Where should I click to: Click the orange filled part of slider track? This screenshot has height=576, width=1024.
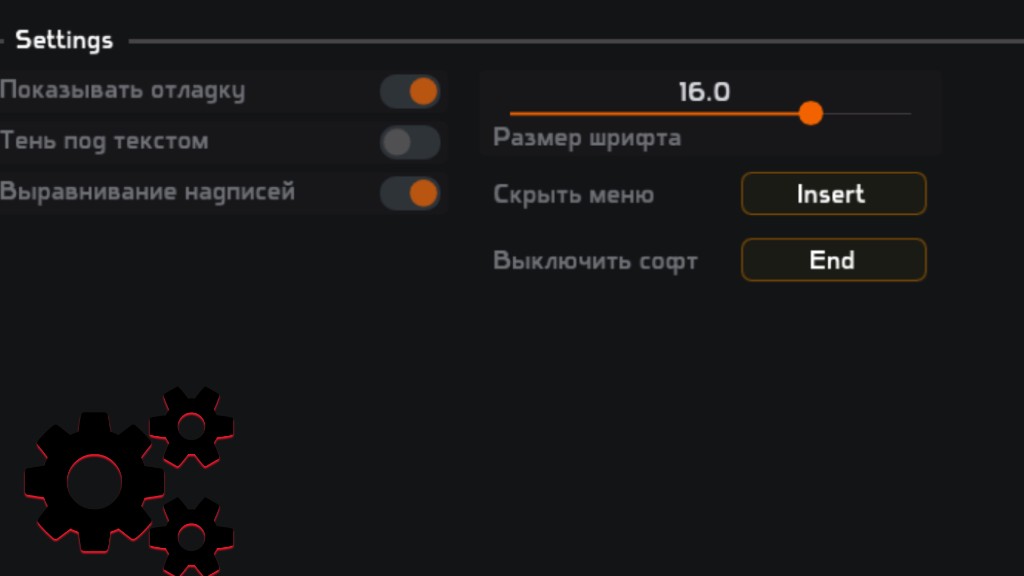[x=650, y=114]
